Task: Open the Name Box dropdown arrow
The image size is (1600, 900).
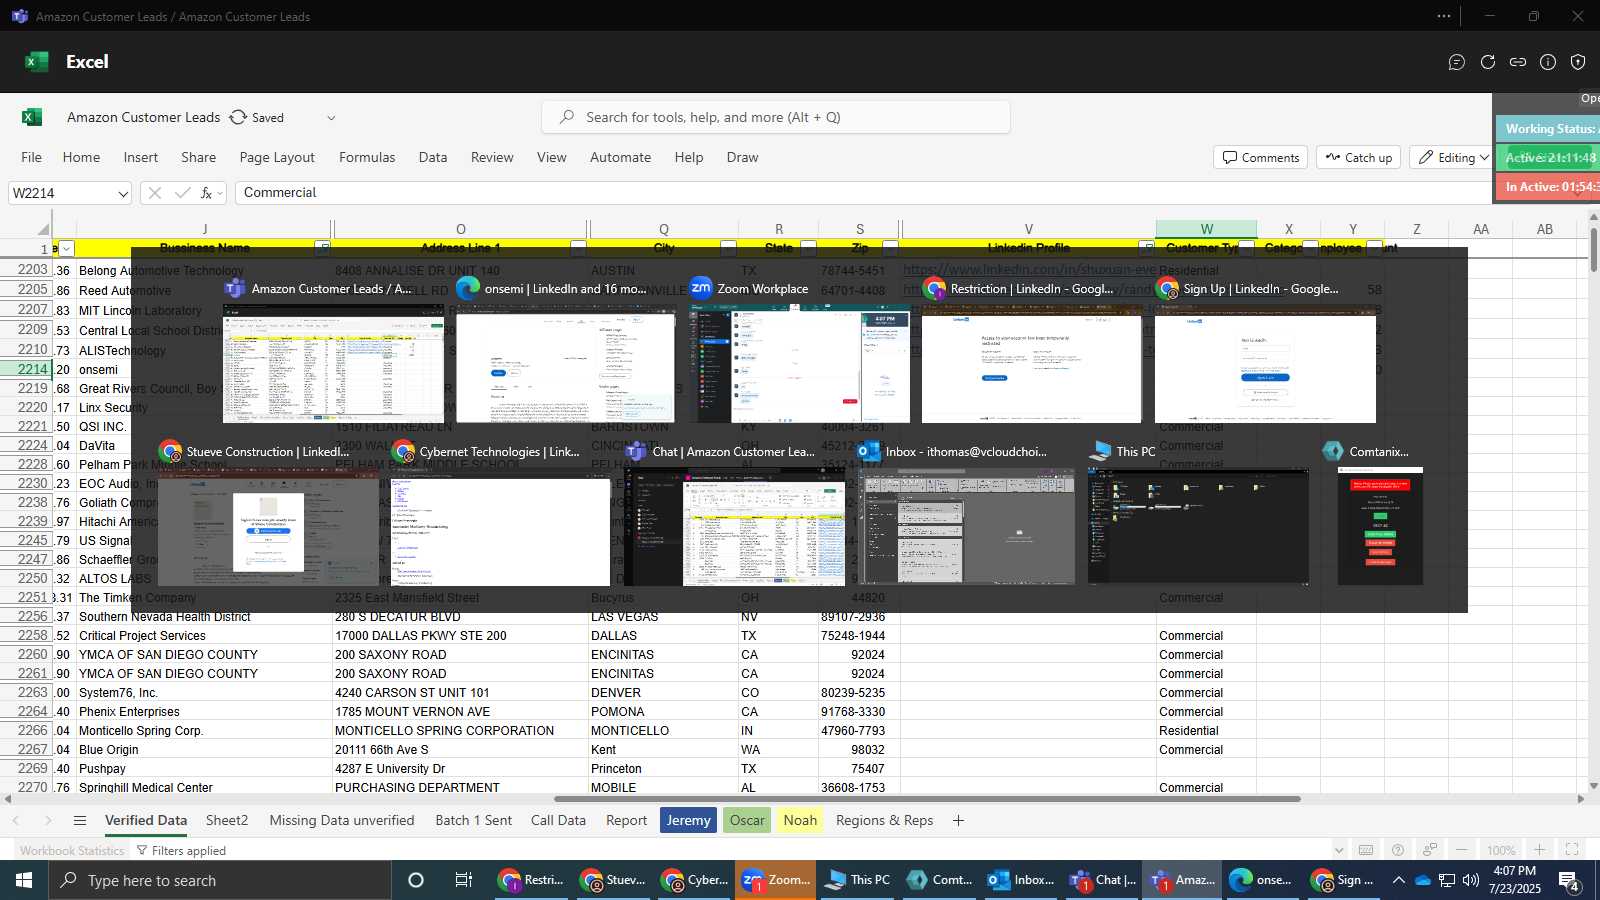Action: tap(122, 194)
